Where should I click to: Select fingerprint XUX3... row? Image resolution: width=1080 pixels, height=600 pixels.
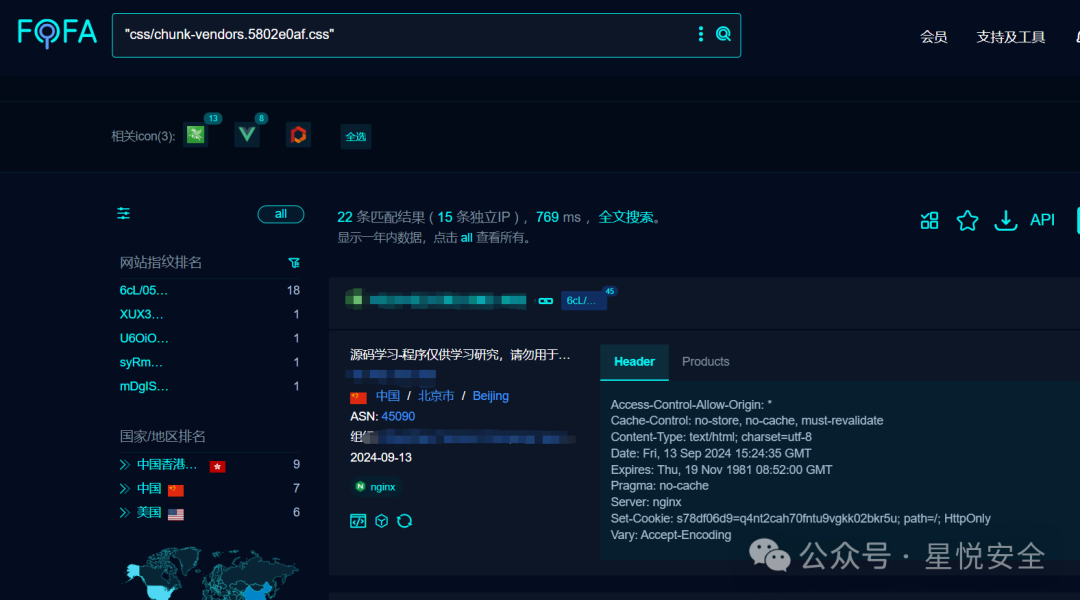tap(209, 314)
